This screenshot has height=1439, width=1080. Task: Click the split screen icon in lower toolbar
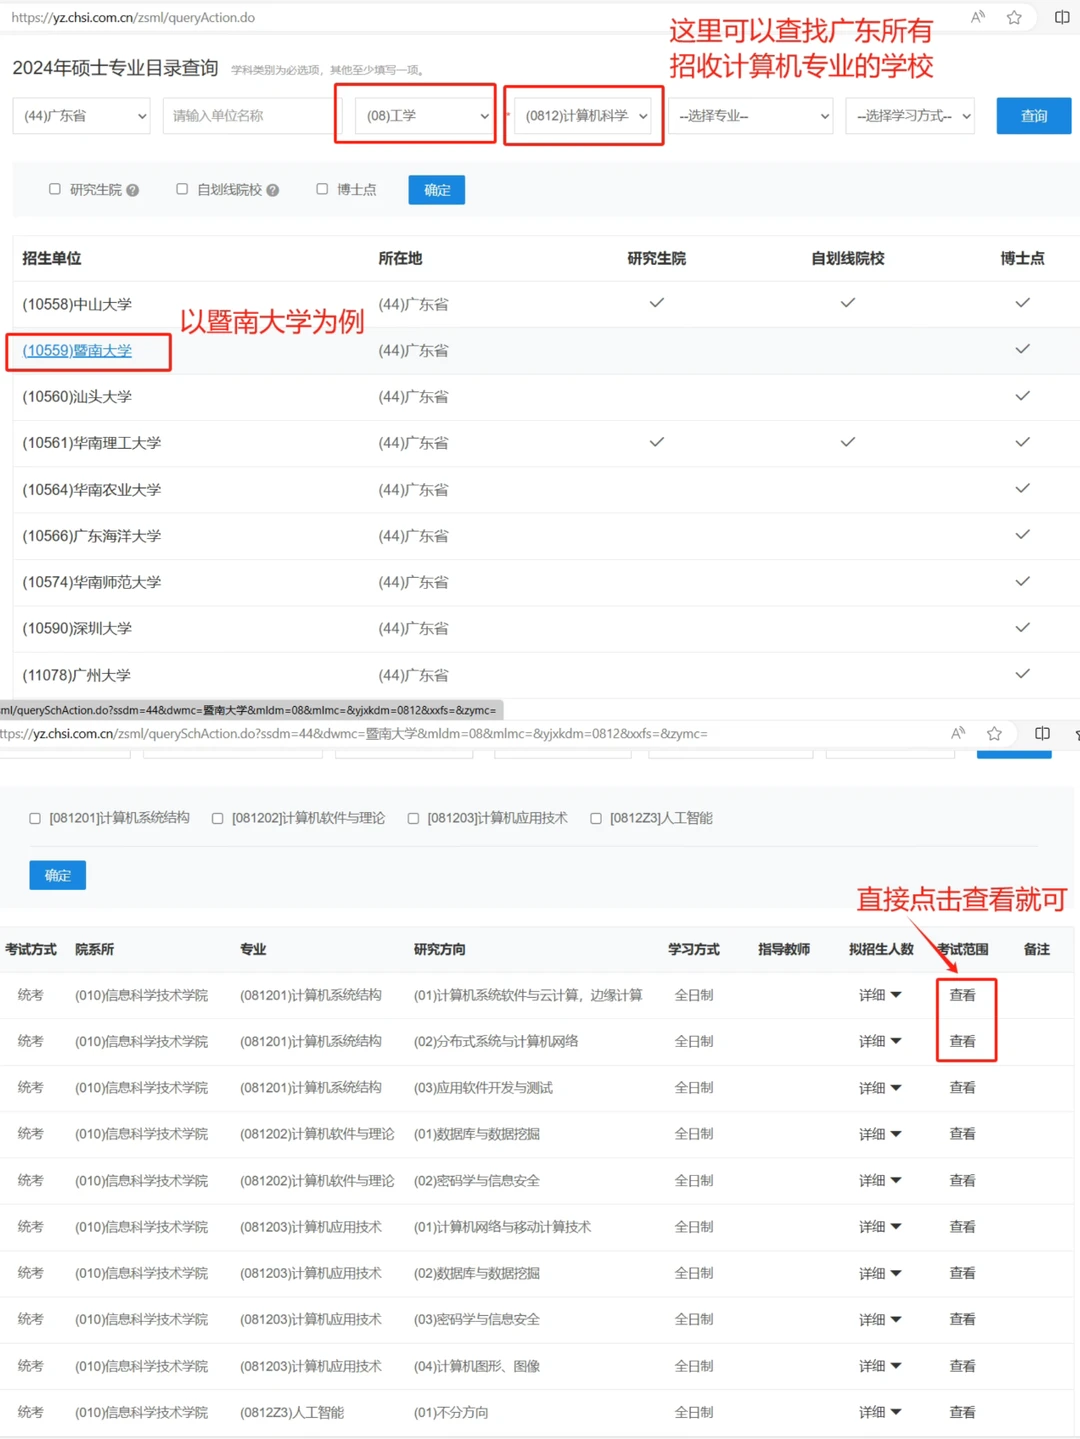coord(1042,733)
